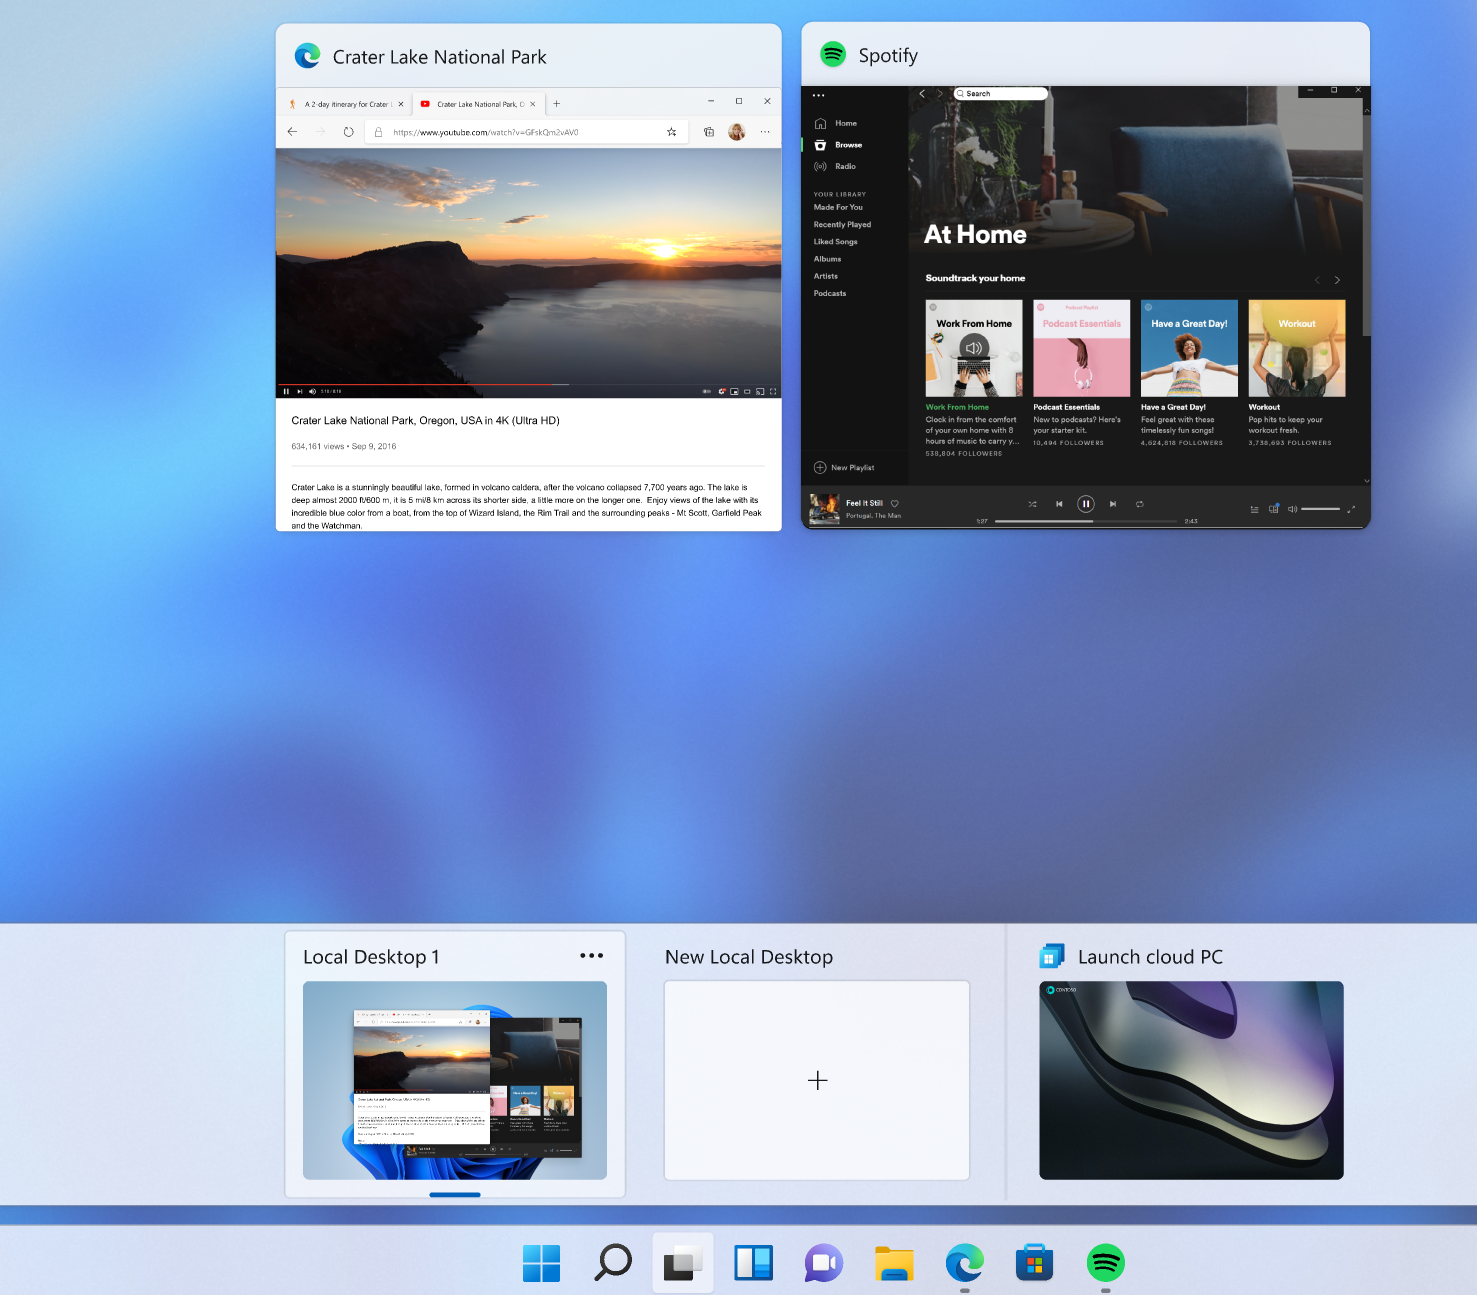Adjust the Spotify volume slider

[1320, 509]
